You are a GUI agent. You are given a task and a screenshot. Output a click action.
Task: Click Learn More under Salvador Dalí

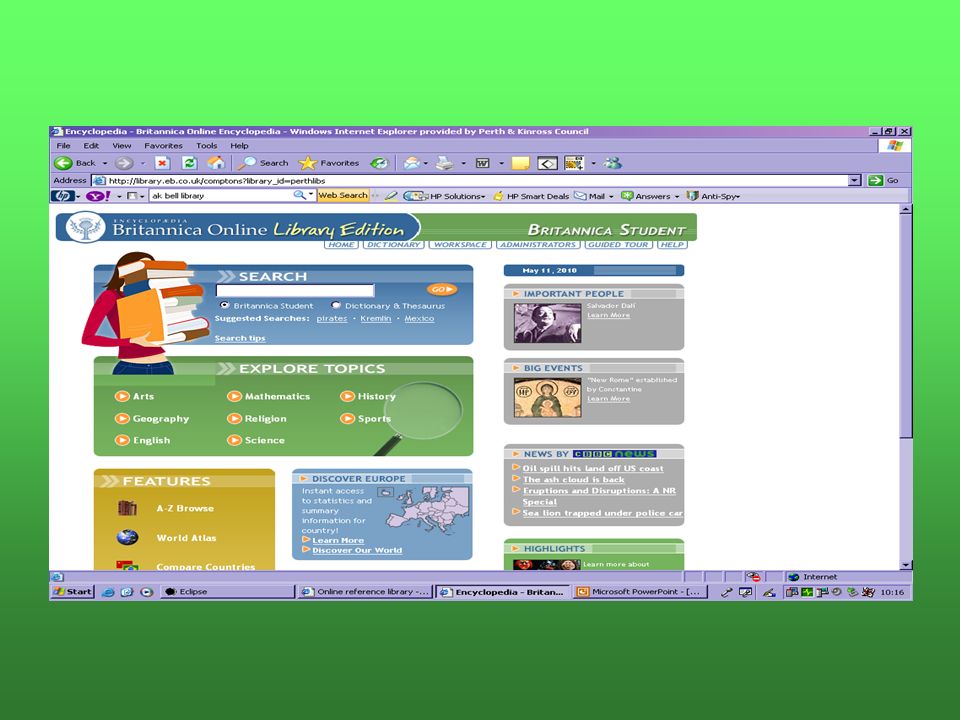[608, 315]
